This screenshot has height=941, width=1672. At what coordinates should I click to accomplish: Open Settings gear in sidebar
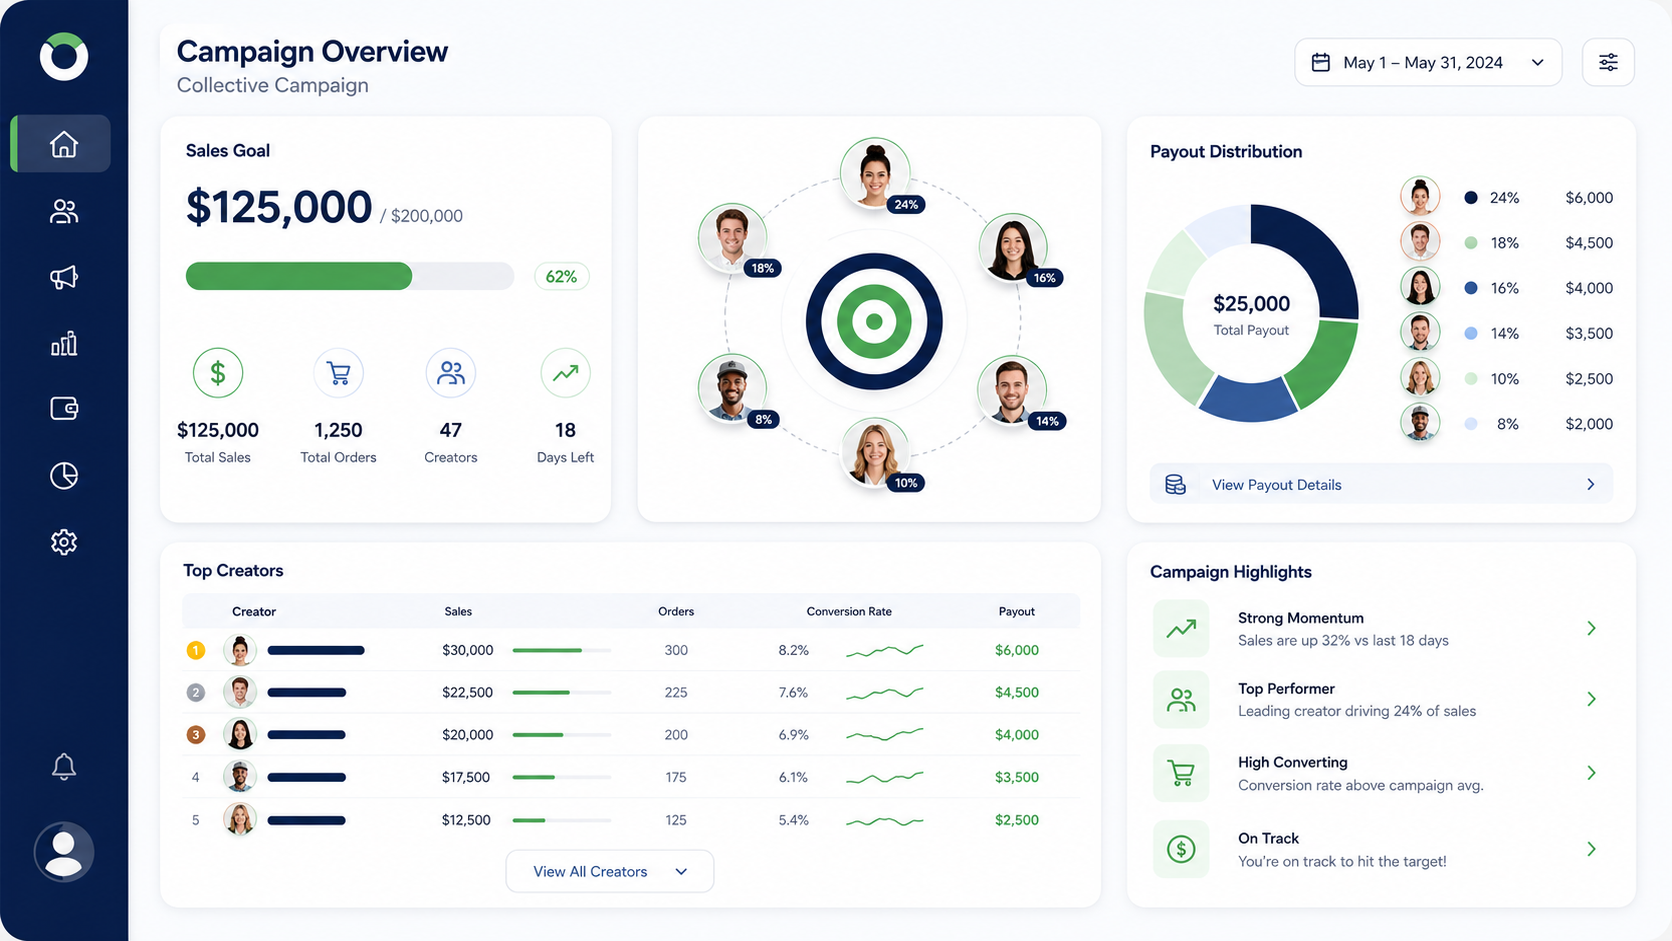tap(64, 542)
